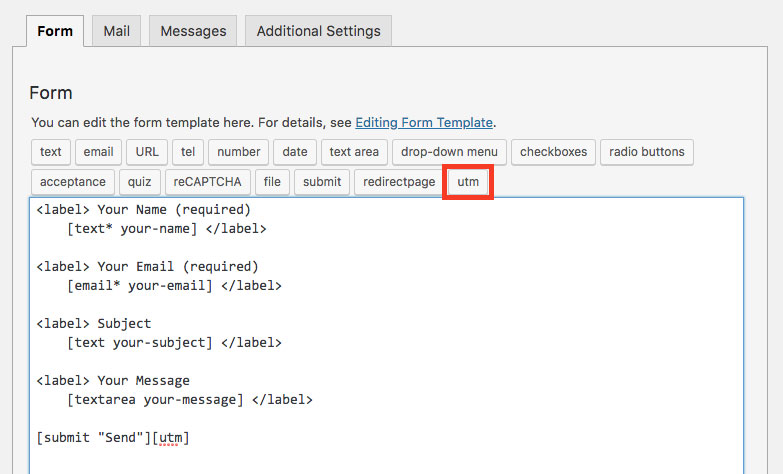
Task: Add a URL field tag
Action: pos(147,152)
